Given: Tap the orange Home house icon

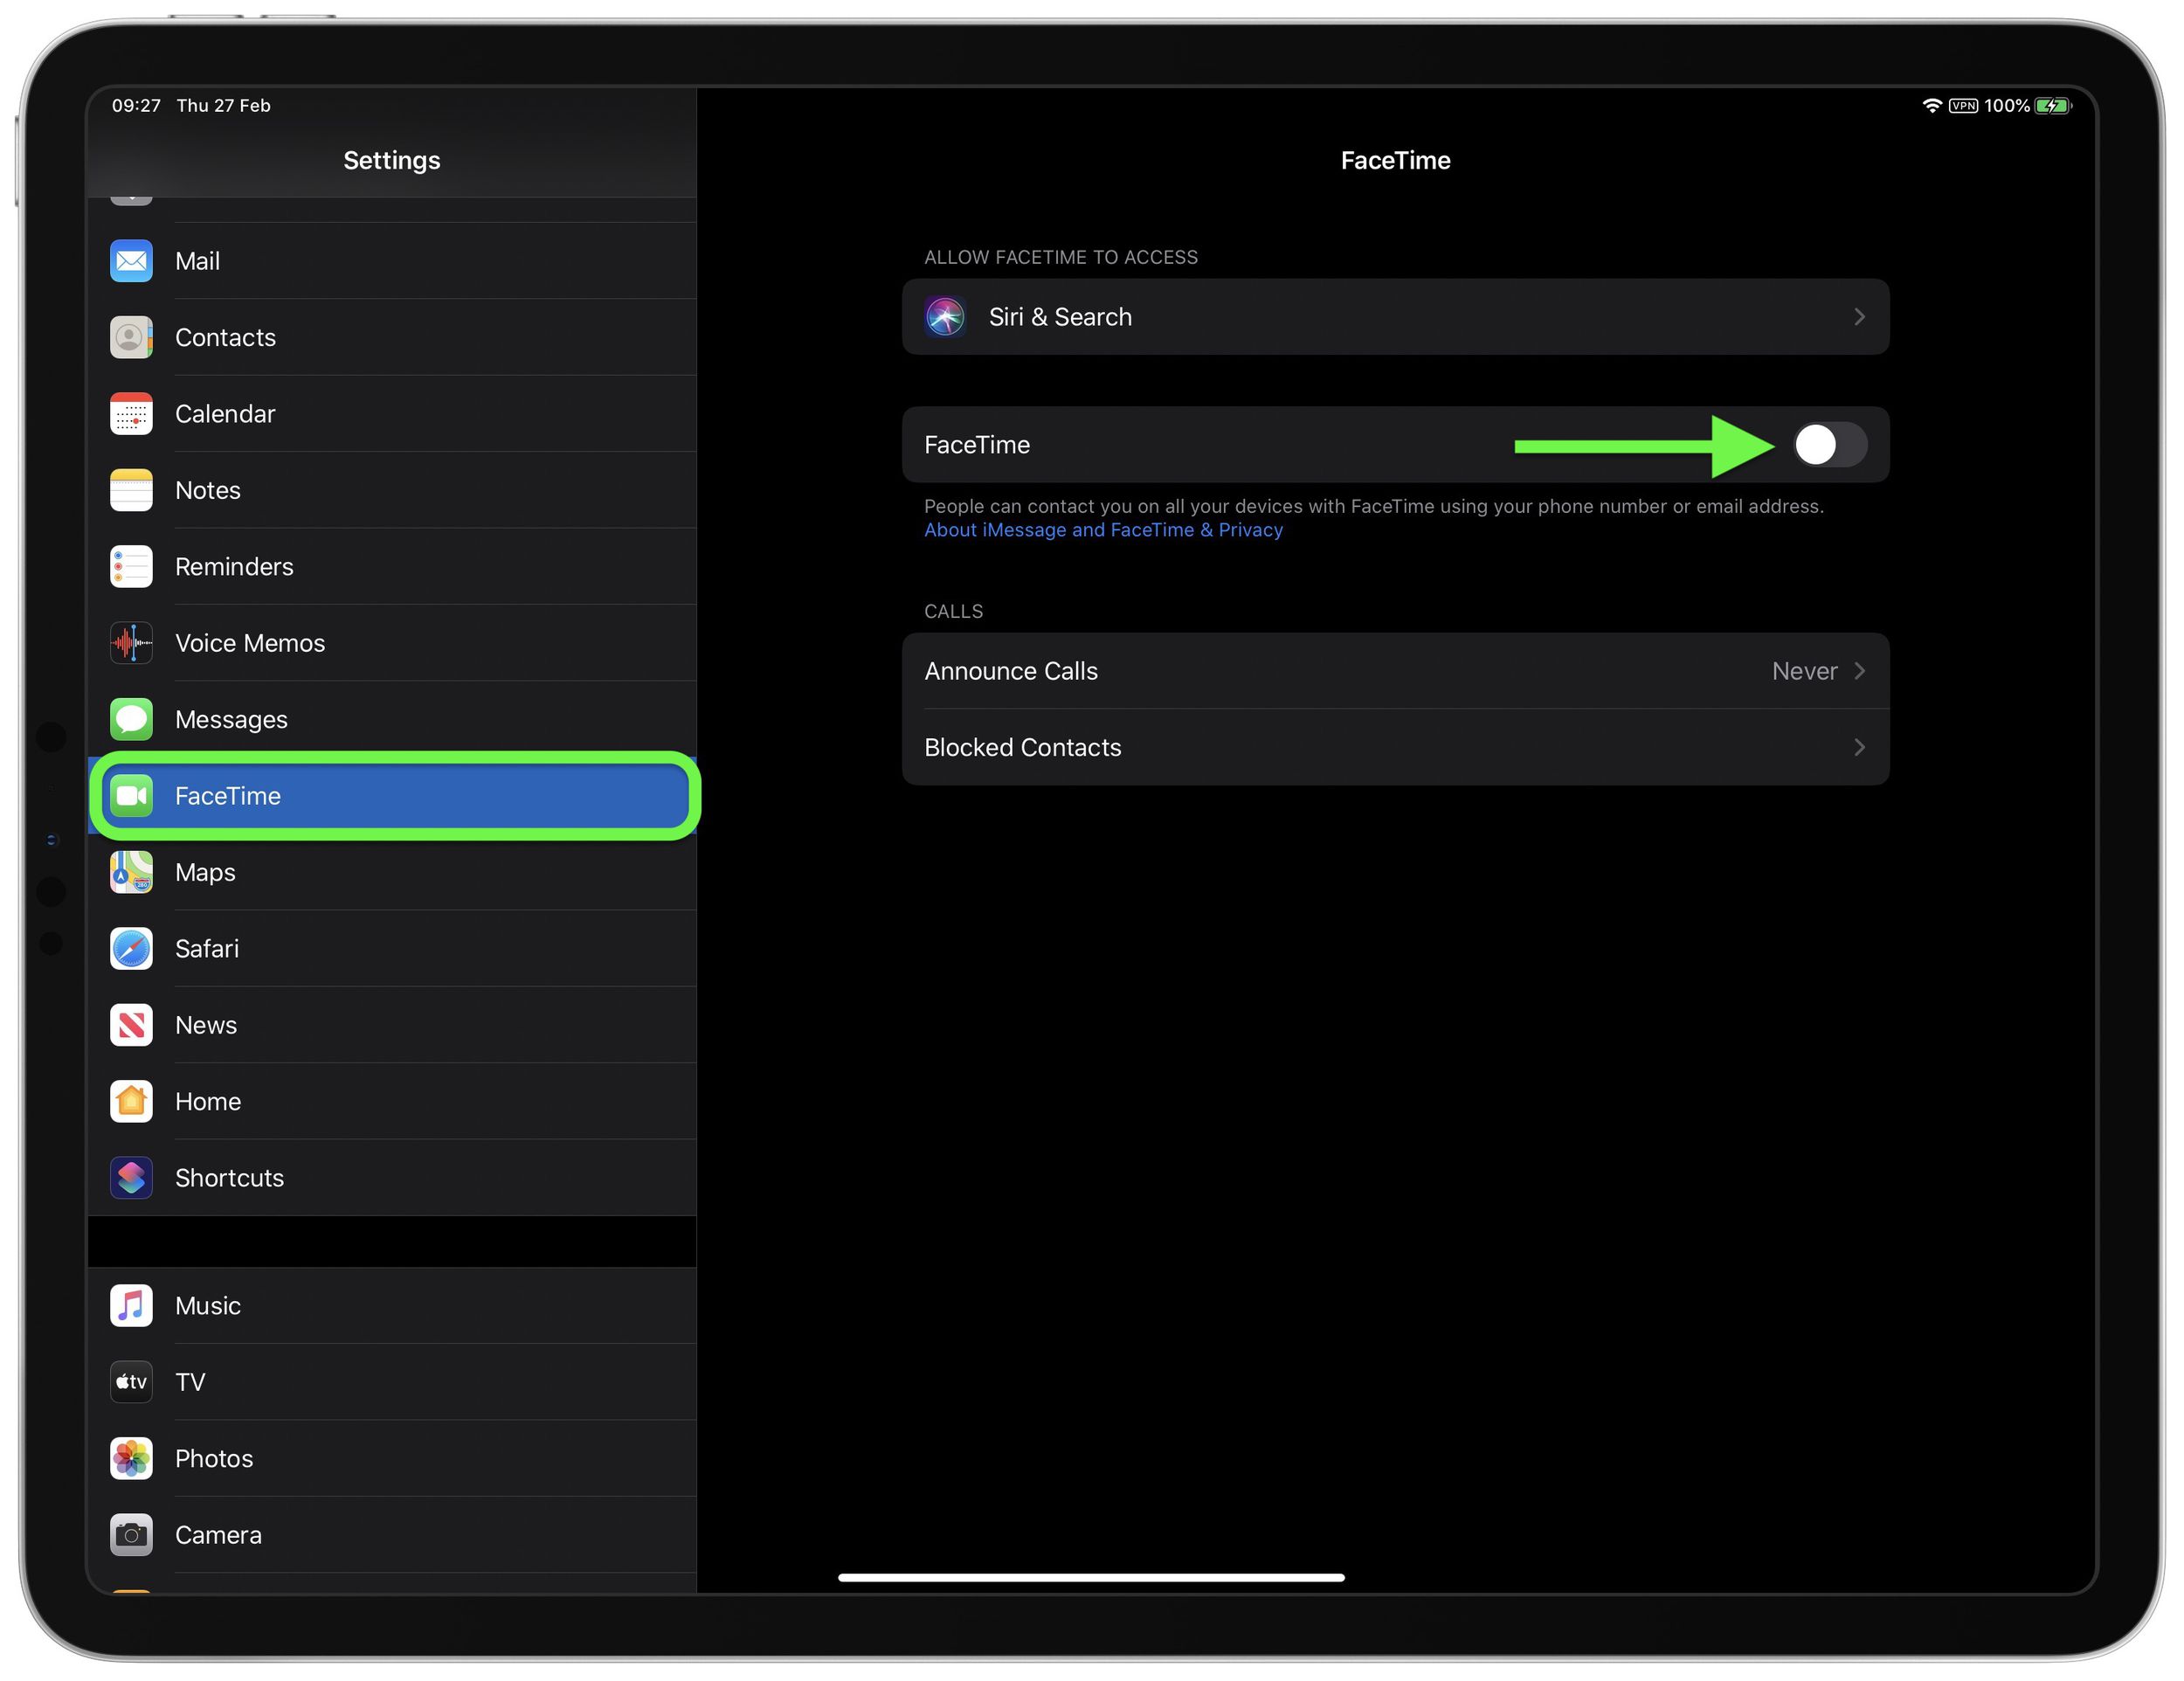Looking at the screenshot, I should [131, 1102].
